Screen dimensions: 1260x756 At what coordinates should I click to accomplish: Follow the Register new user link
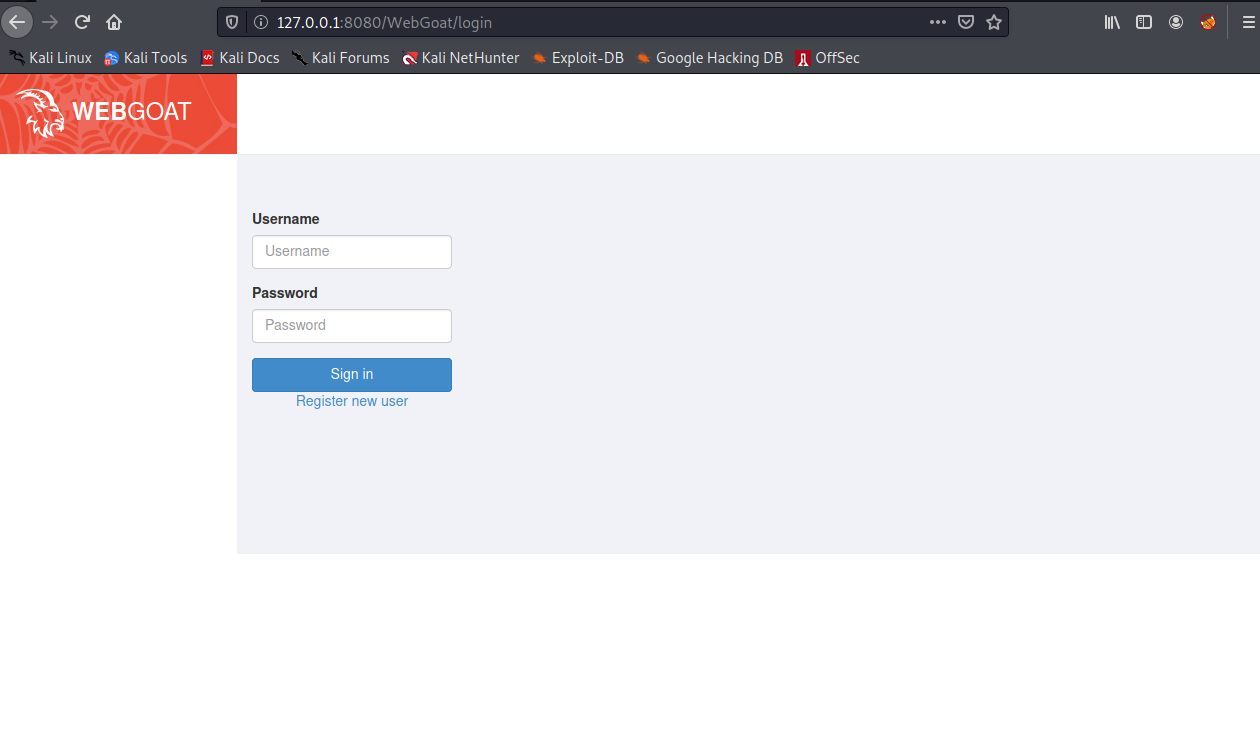tap(352, 401)
